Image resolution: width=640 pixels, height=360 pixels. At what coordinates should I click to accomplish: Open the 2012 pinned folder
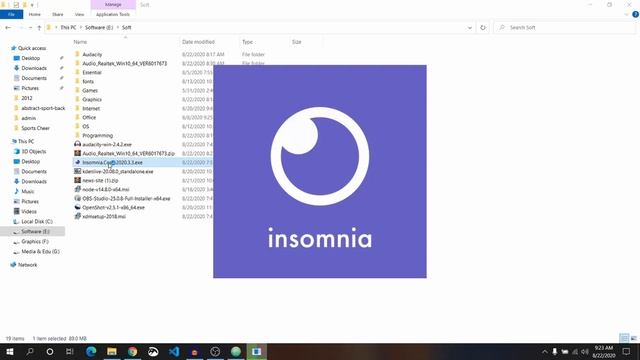click(27, 98)
